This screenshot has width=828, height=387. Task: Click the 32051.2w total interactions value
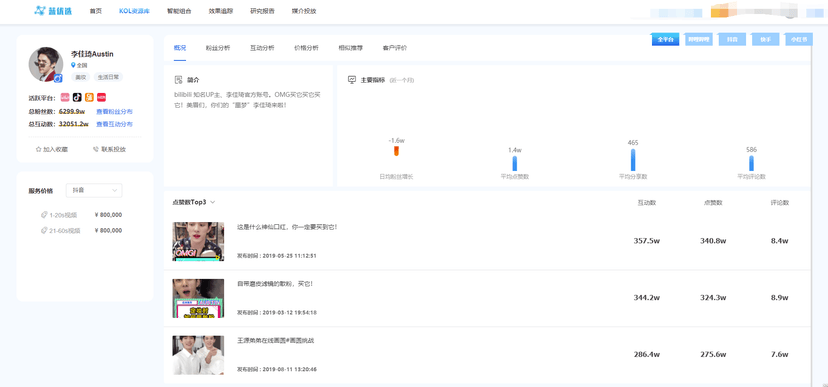(74, 124)
